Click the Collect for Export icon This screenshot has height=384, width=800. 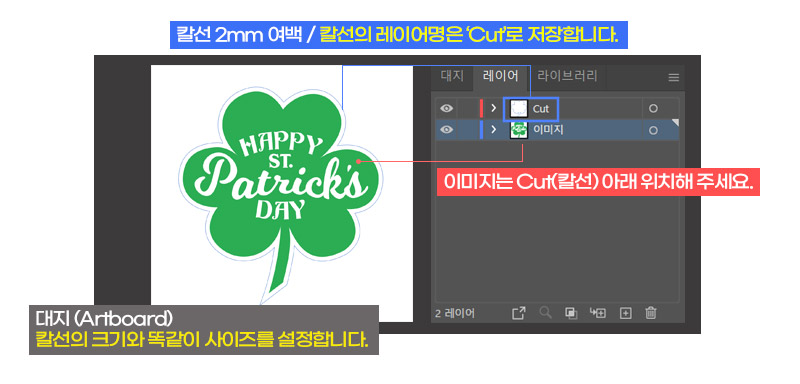click(x=518, y=313)
